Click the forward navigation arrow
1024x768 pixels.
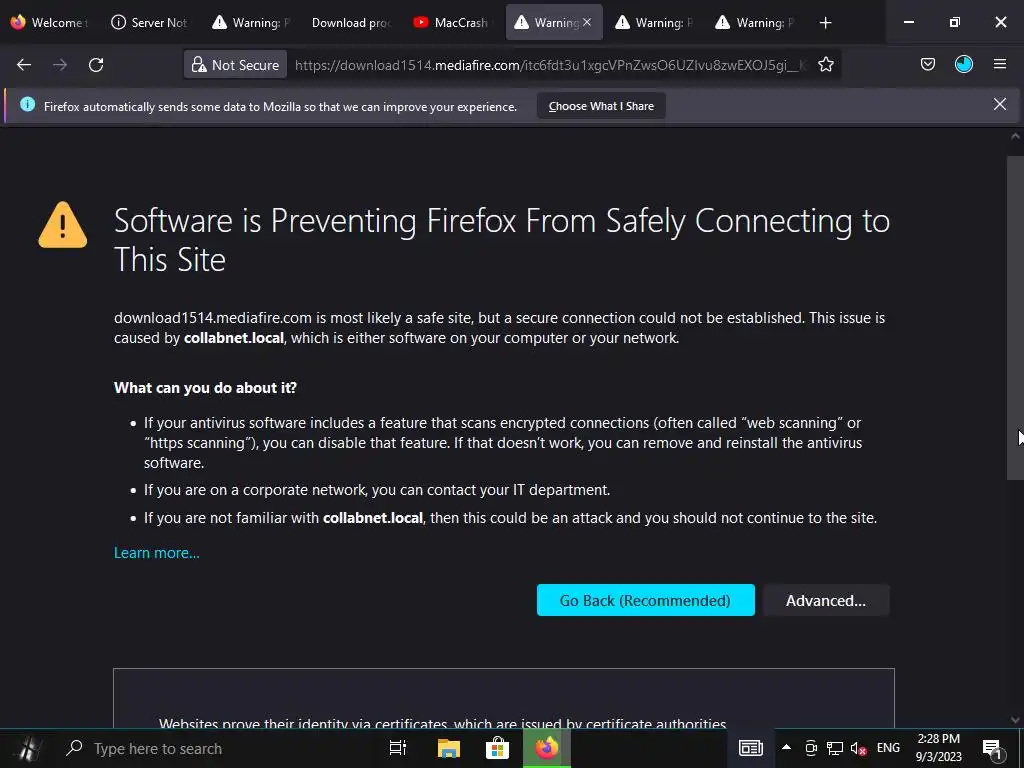(60, 65)
